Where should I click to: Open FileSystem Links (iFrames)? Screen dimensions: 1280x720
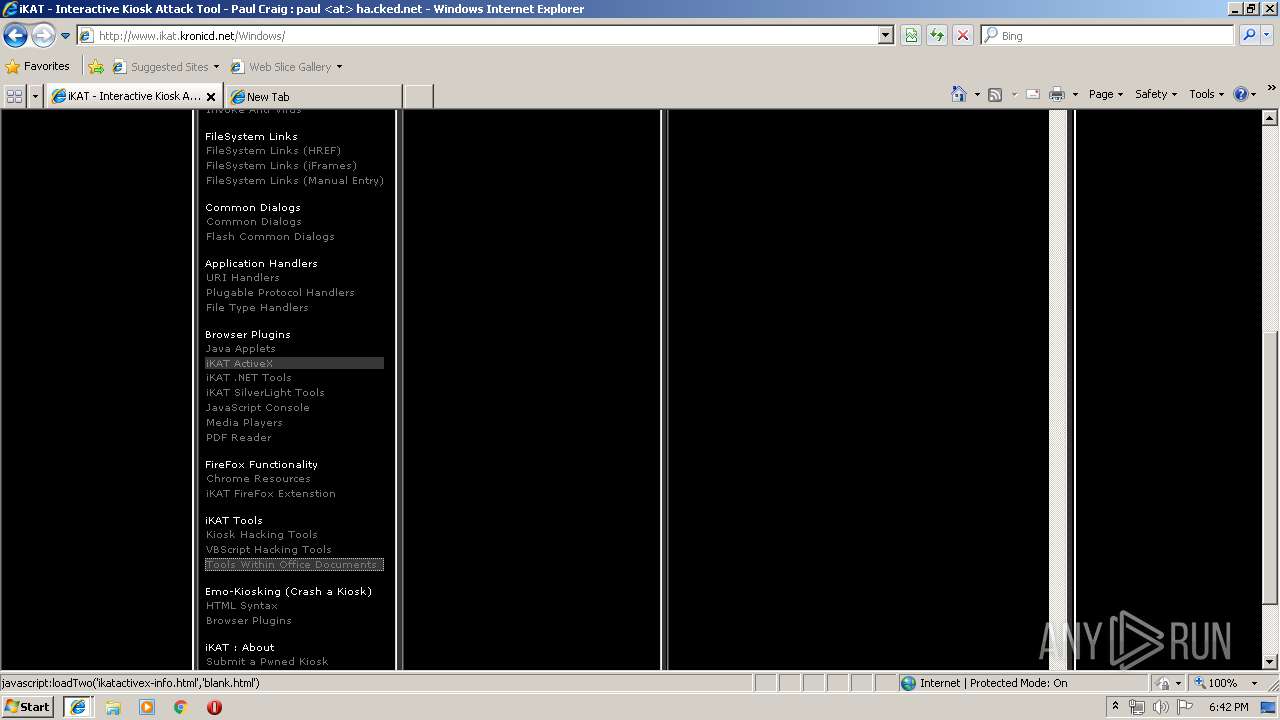(281, 166)
